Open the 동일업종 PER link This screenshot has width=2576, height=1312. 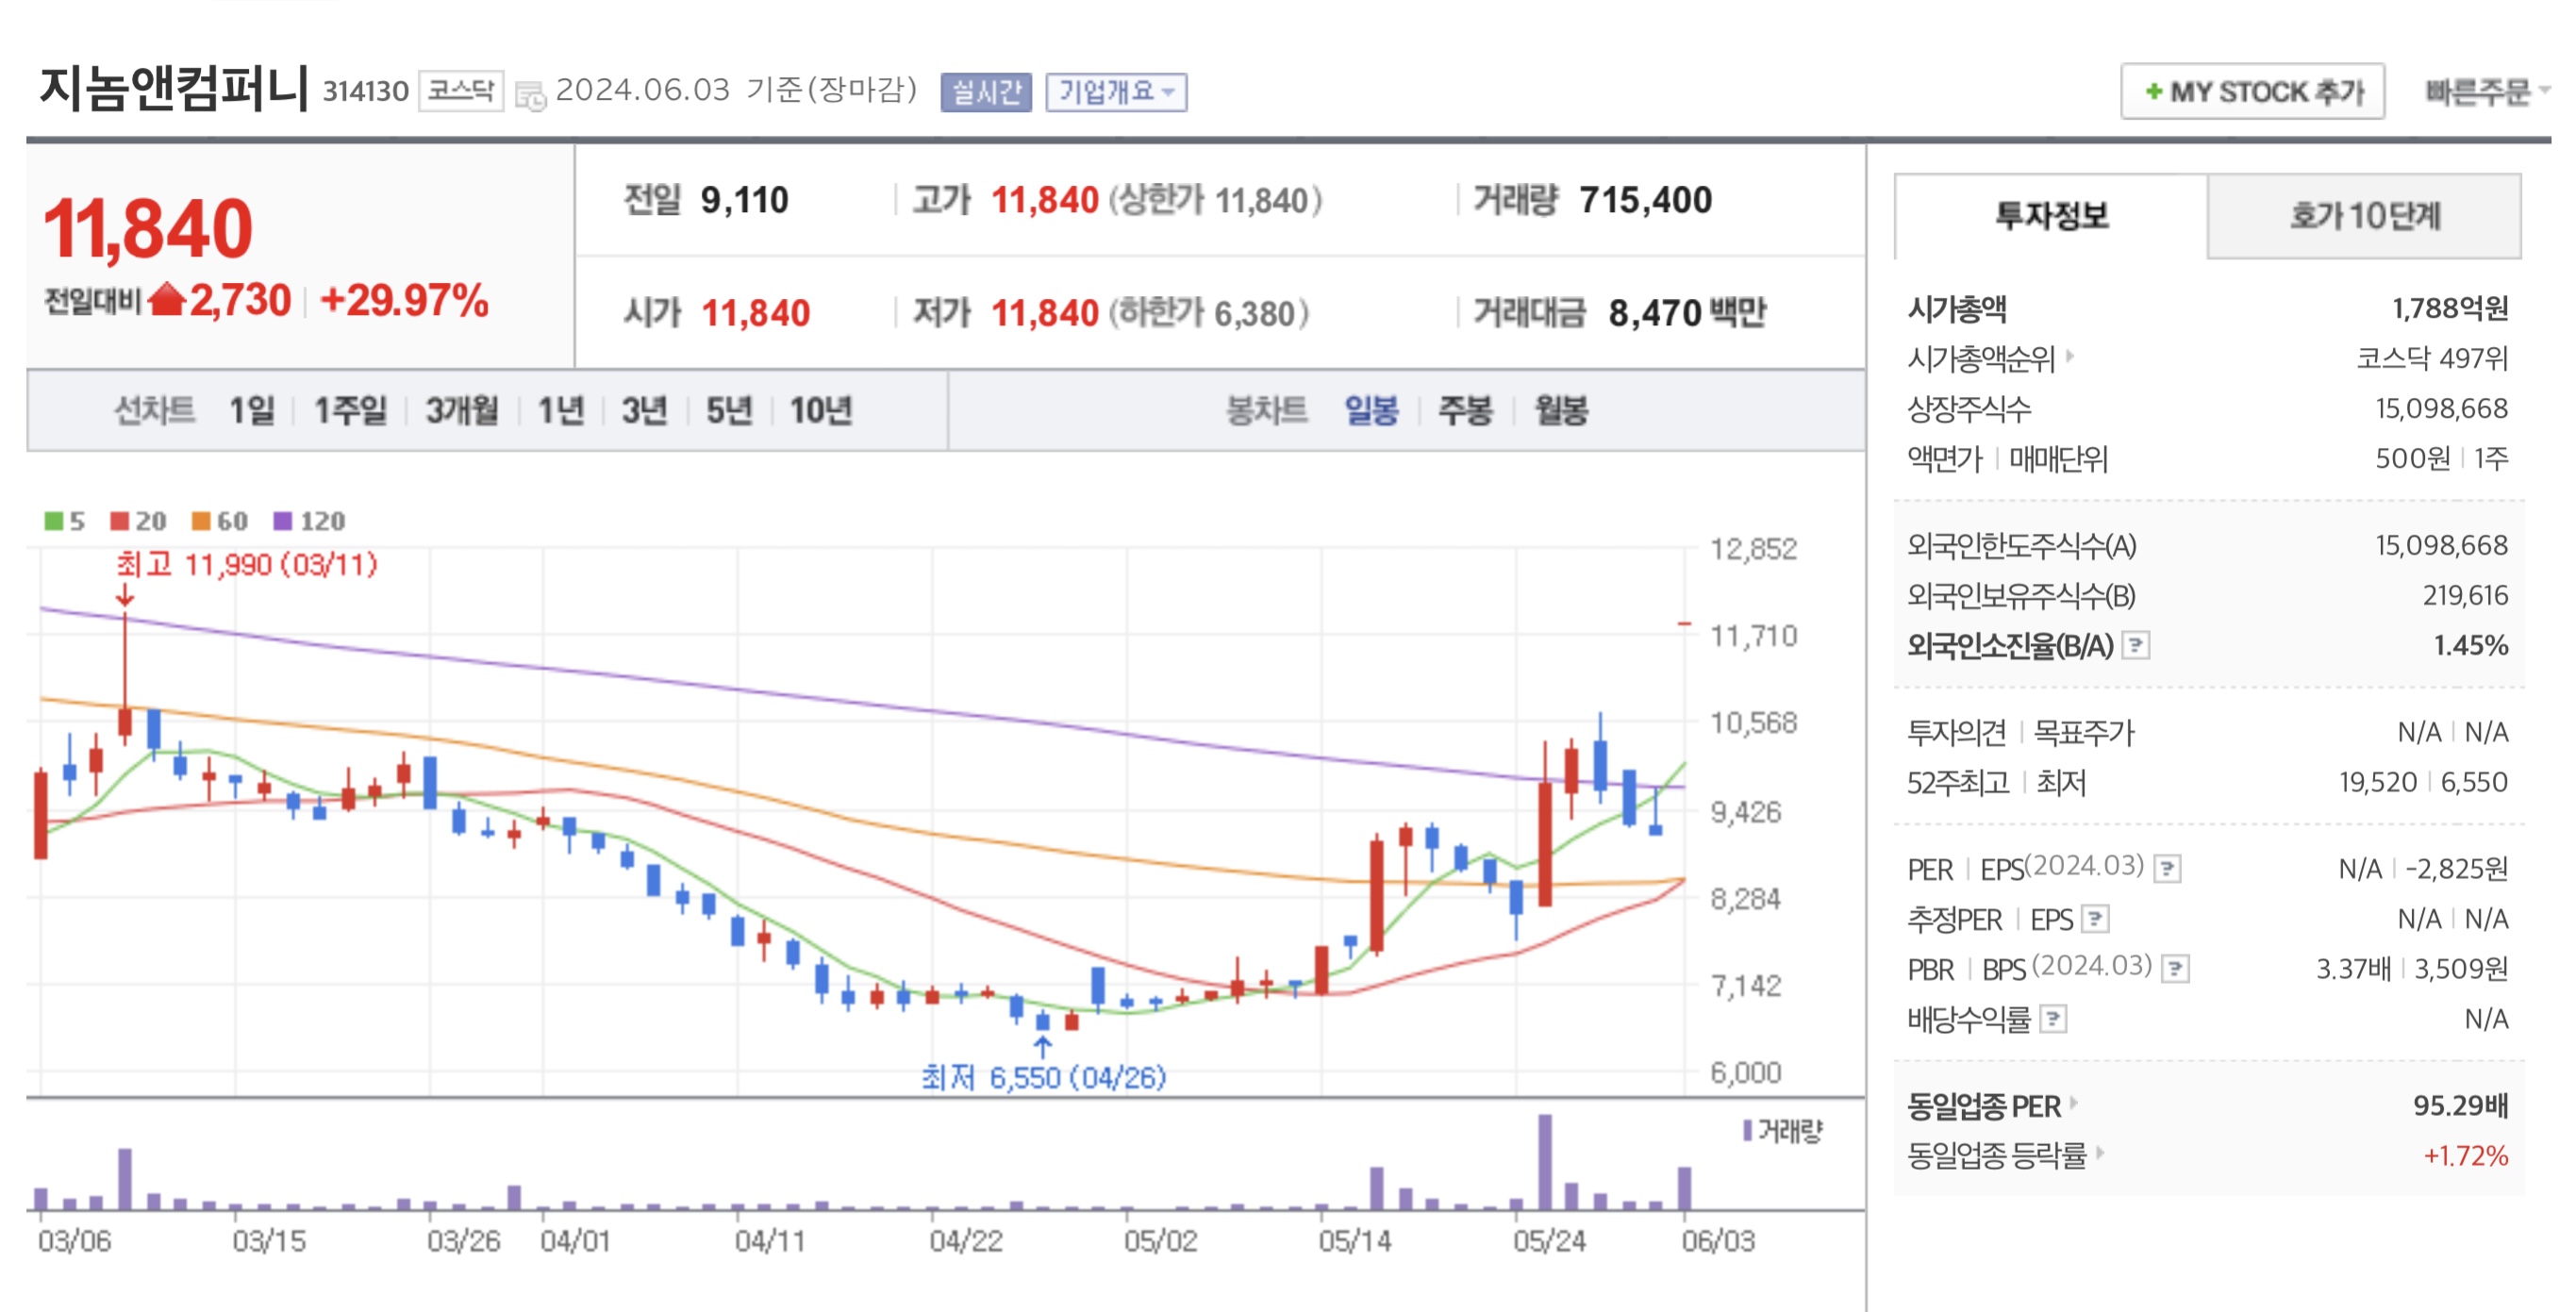coord(1984,1105)
